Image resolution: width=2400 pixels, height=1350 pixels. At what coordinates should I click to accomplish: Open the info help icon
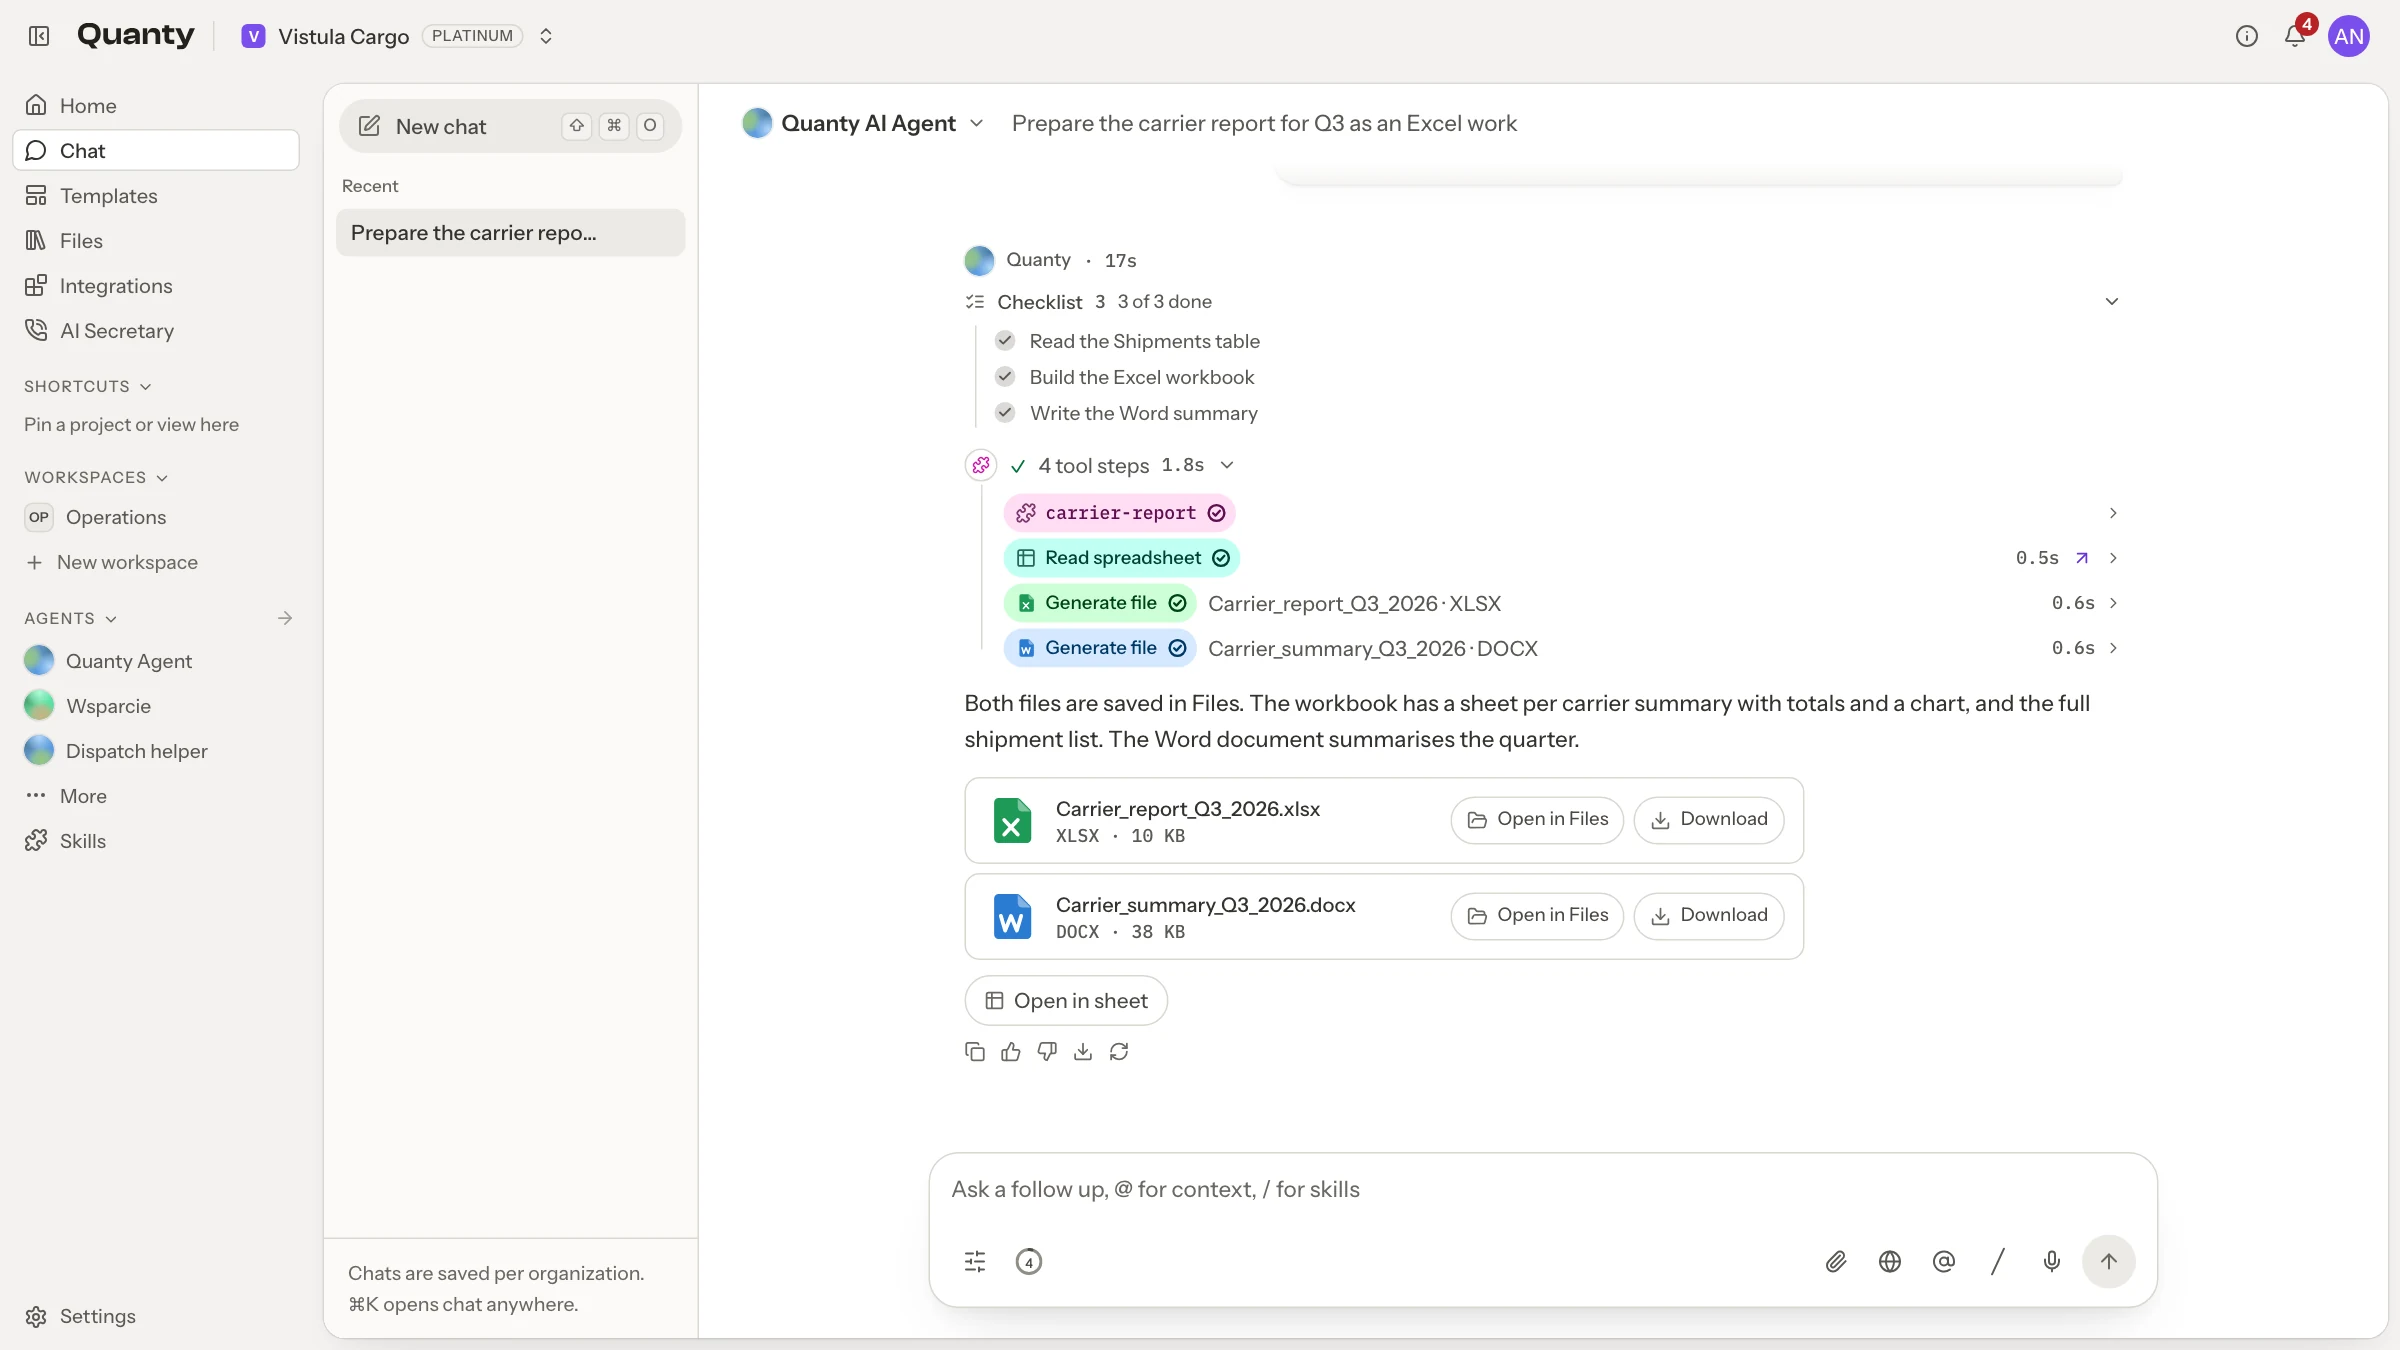point(2246,36)
